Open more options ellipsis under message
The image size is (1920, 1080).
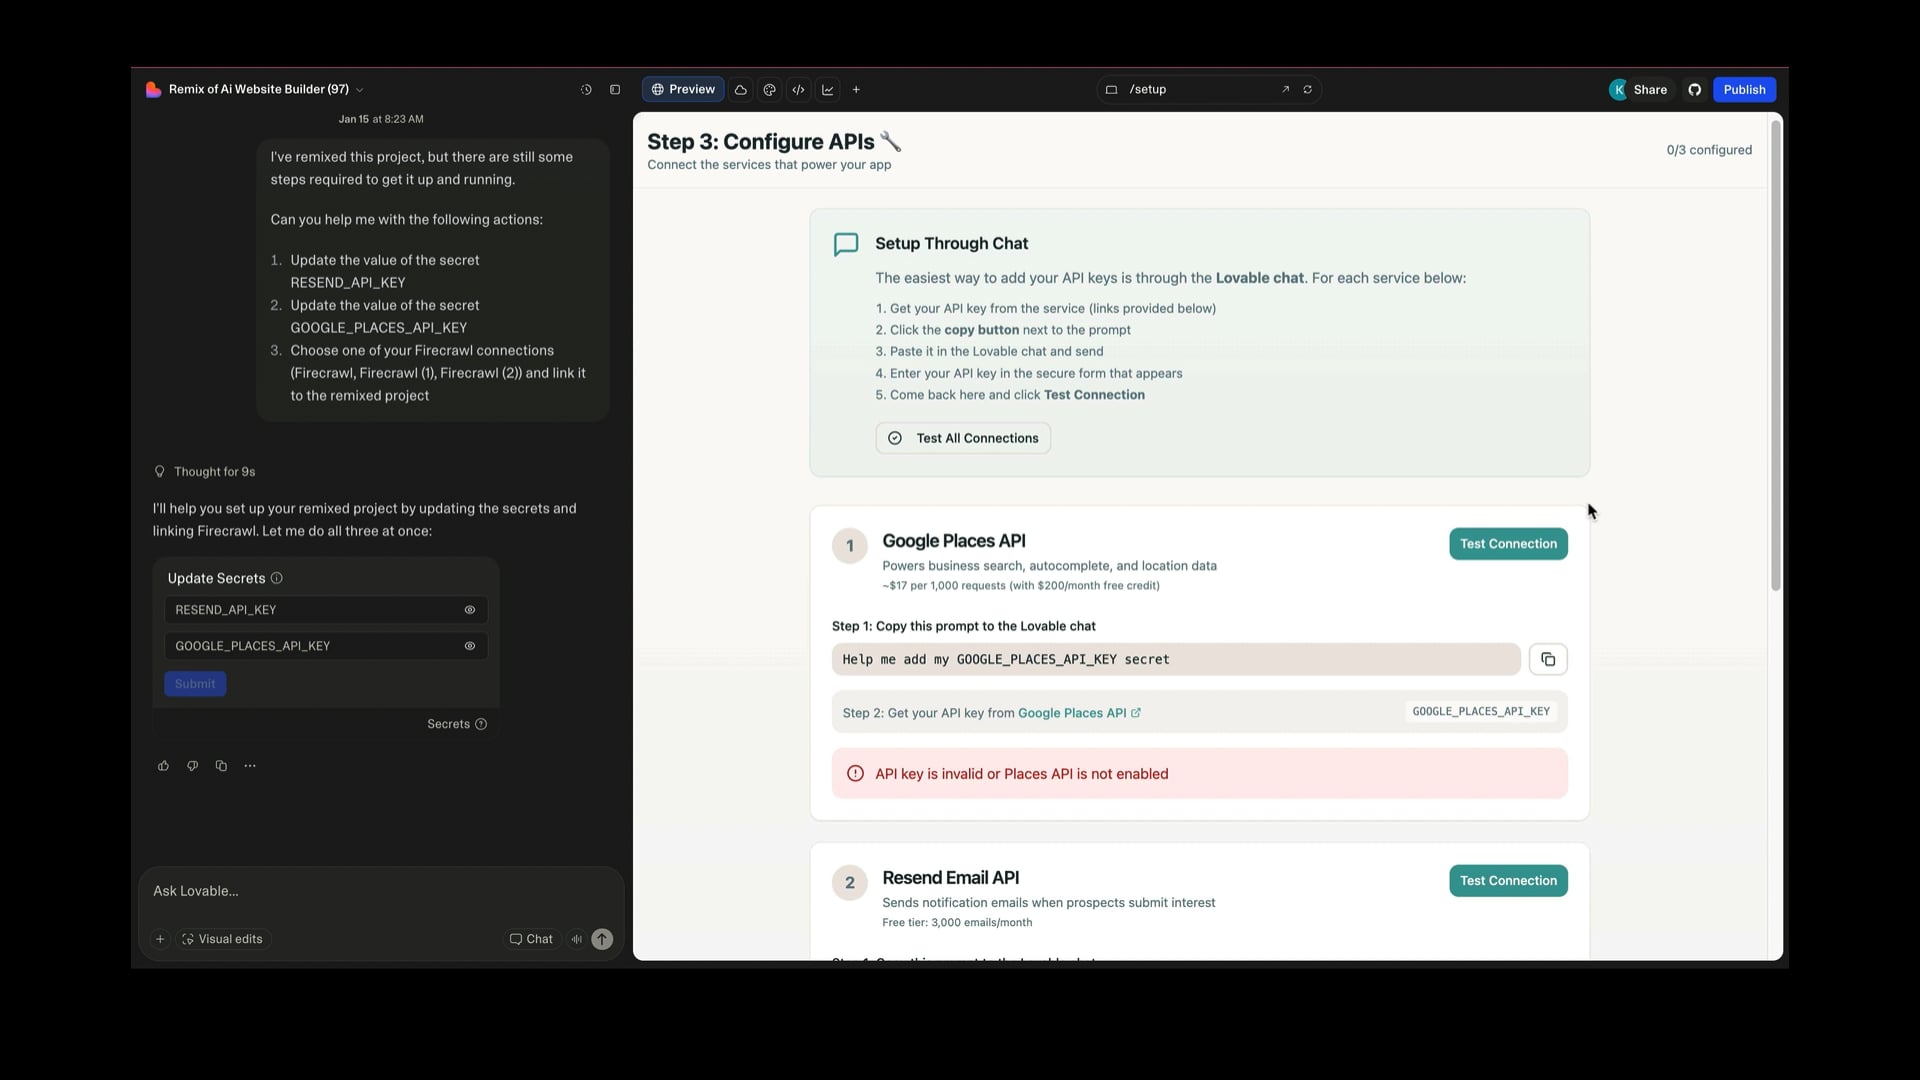coord(250,766)
